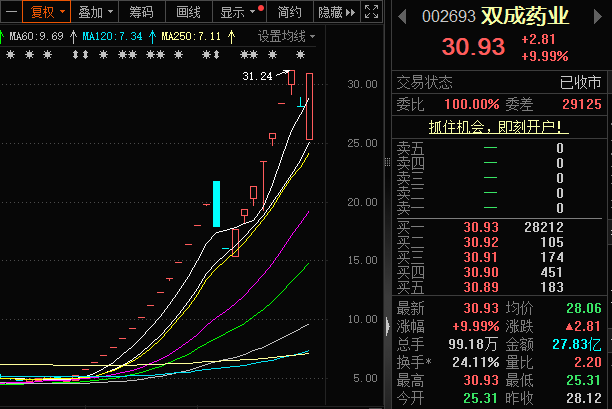This screenshot has width=612, height=409.
Task: Toggle the 筹码 chip distribution view
Action: tap(142, 13)
